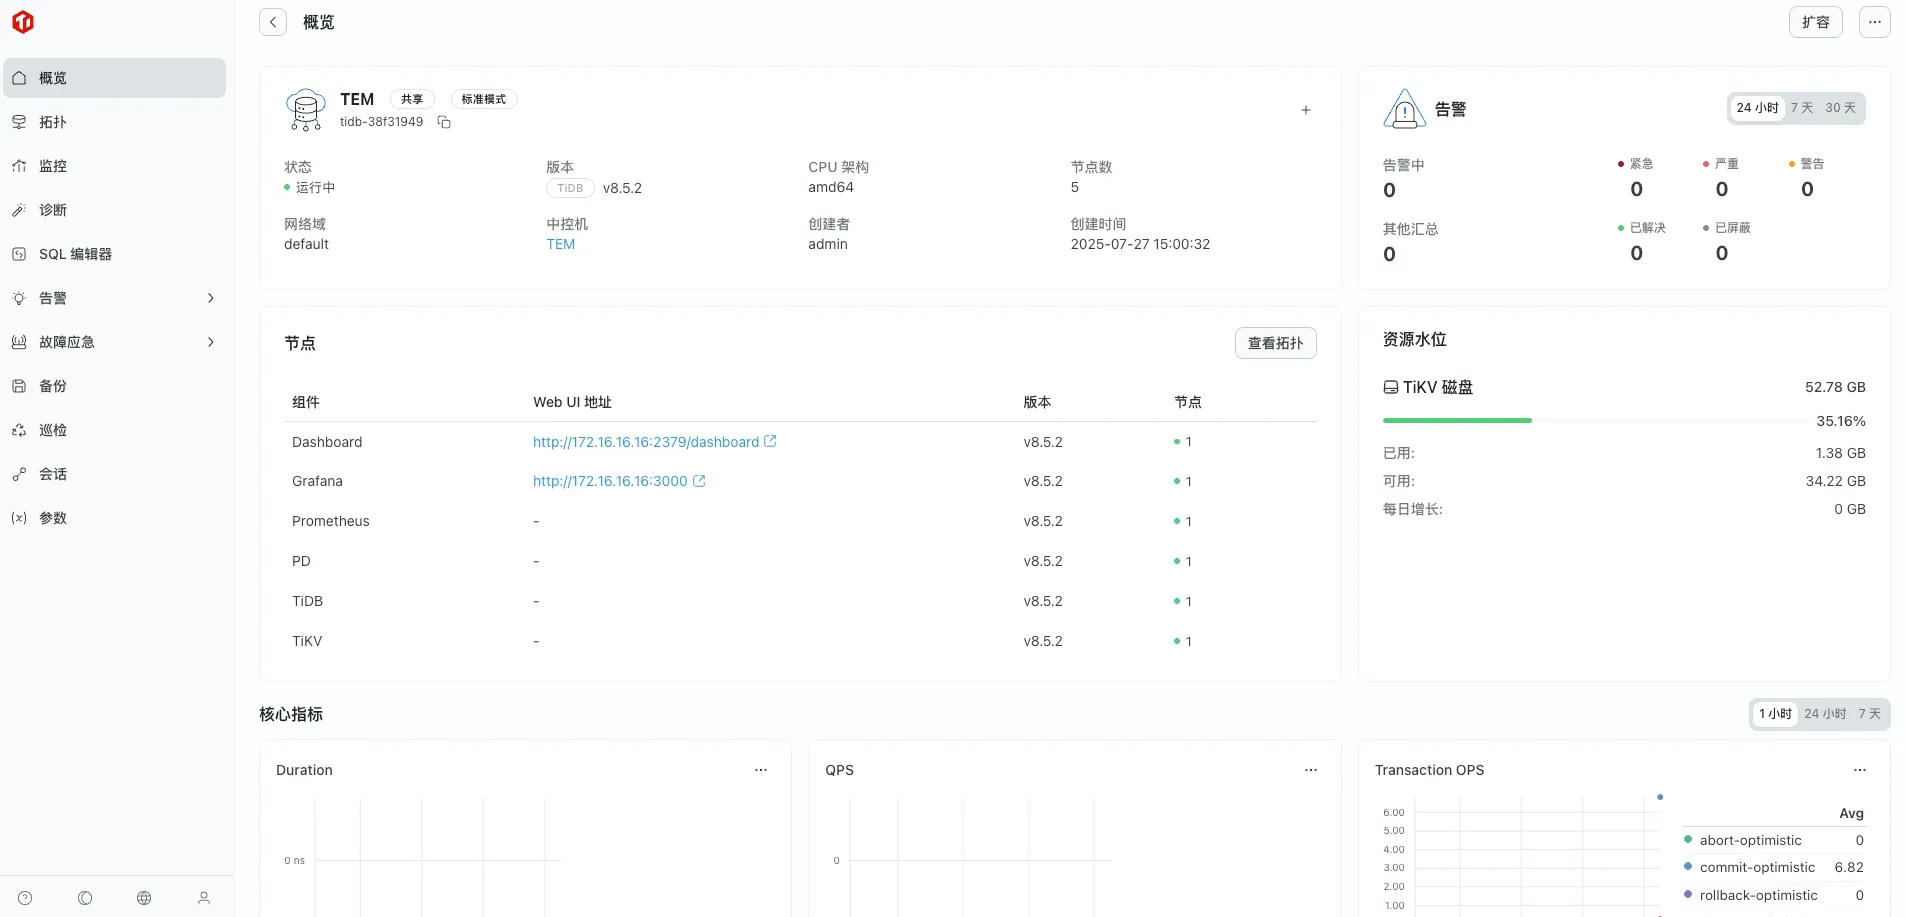The image size is (1905, 917).
Task: Open the Duration chart options menu
Action: [761, 770]
